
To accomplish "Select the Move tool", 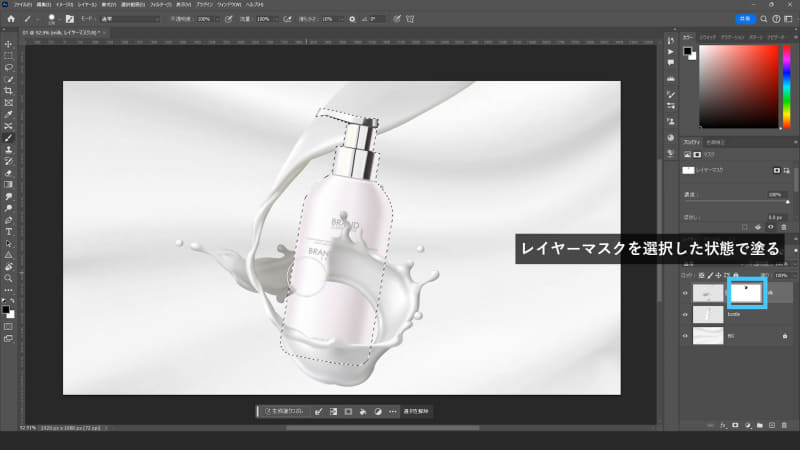I will pos(8,44).
